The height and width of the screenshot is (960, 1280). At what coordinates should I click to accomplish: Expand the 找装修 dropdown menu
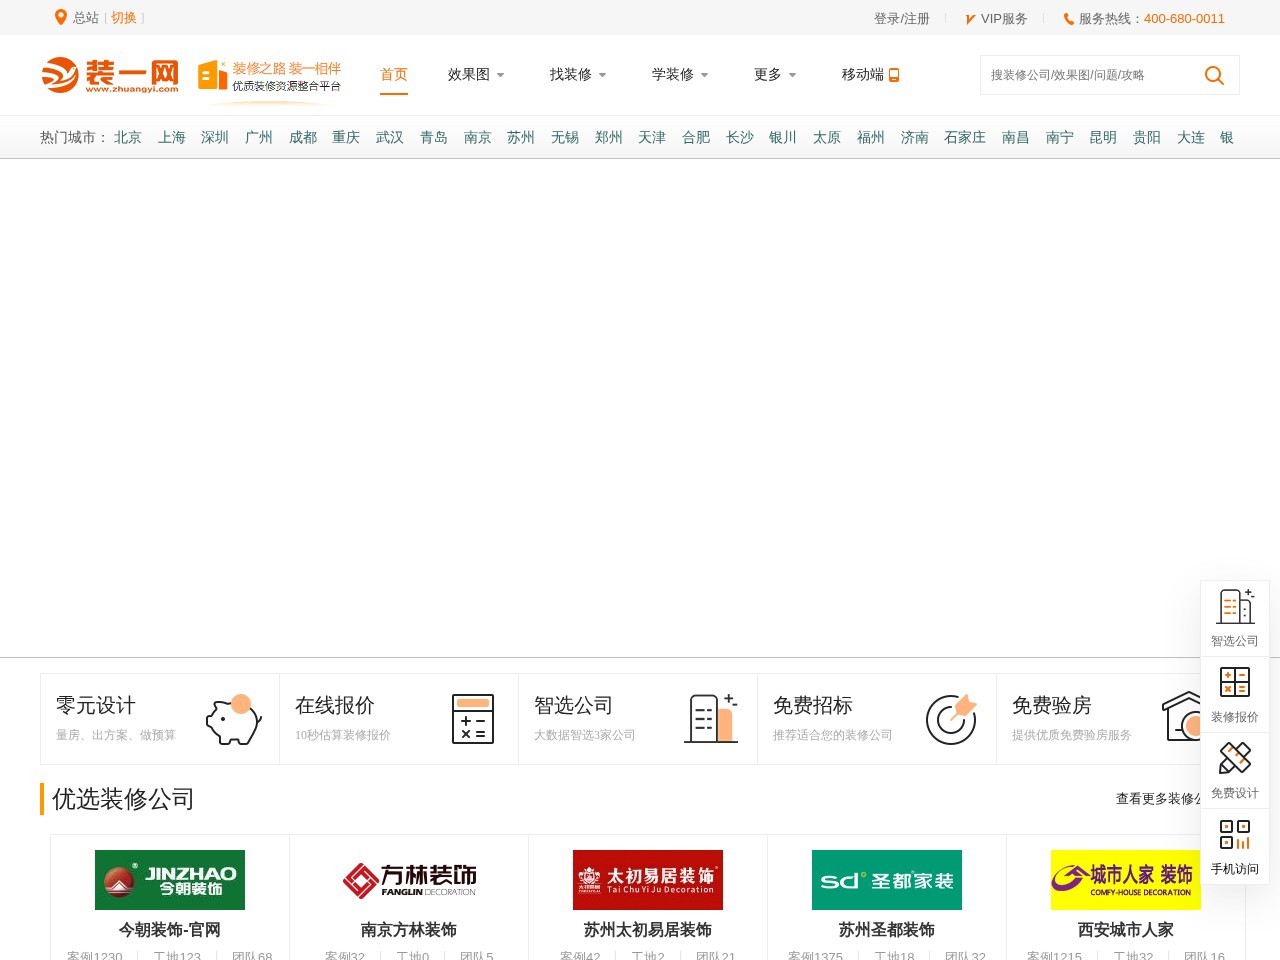coord(578,75)
